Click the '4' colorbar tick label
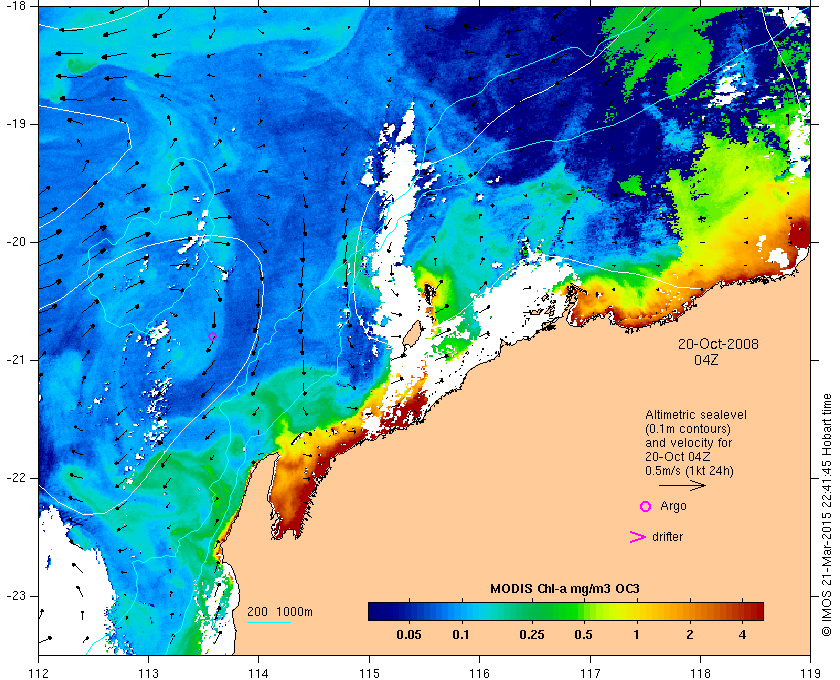 pos(742,635)
